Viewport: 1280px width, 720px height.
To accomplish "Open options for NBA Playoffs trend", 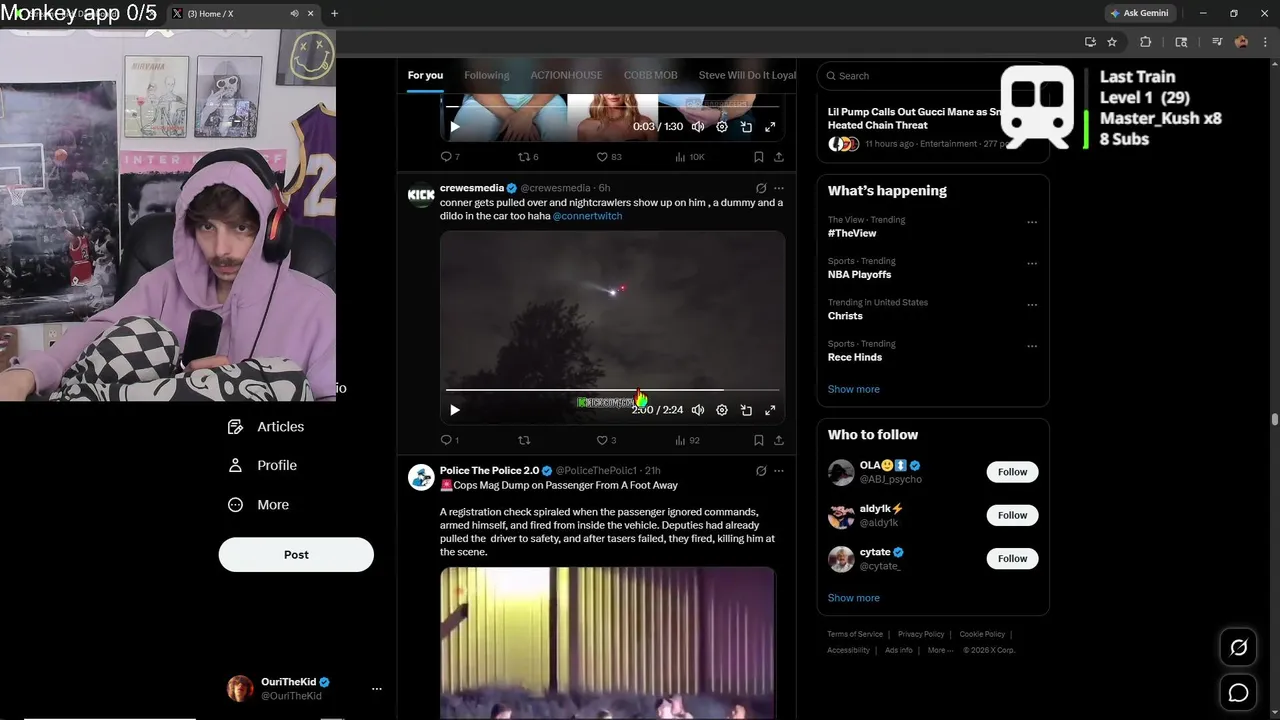I will click(x=1032, y=264).
